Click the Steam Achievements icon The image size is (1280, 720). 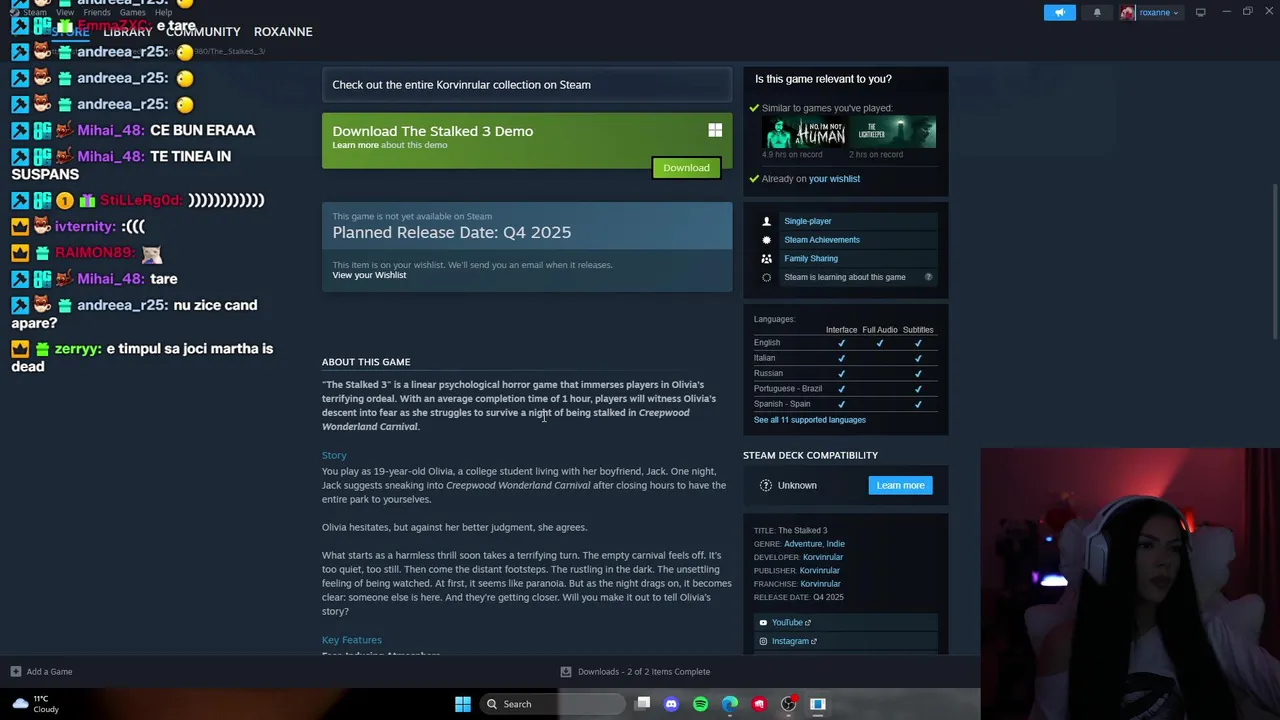tap(767, 240)
